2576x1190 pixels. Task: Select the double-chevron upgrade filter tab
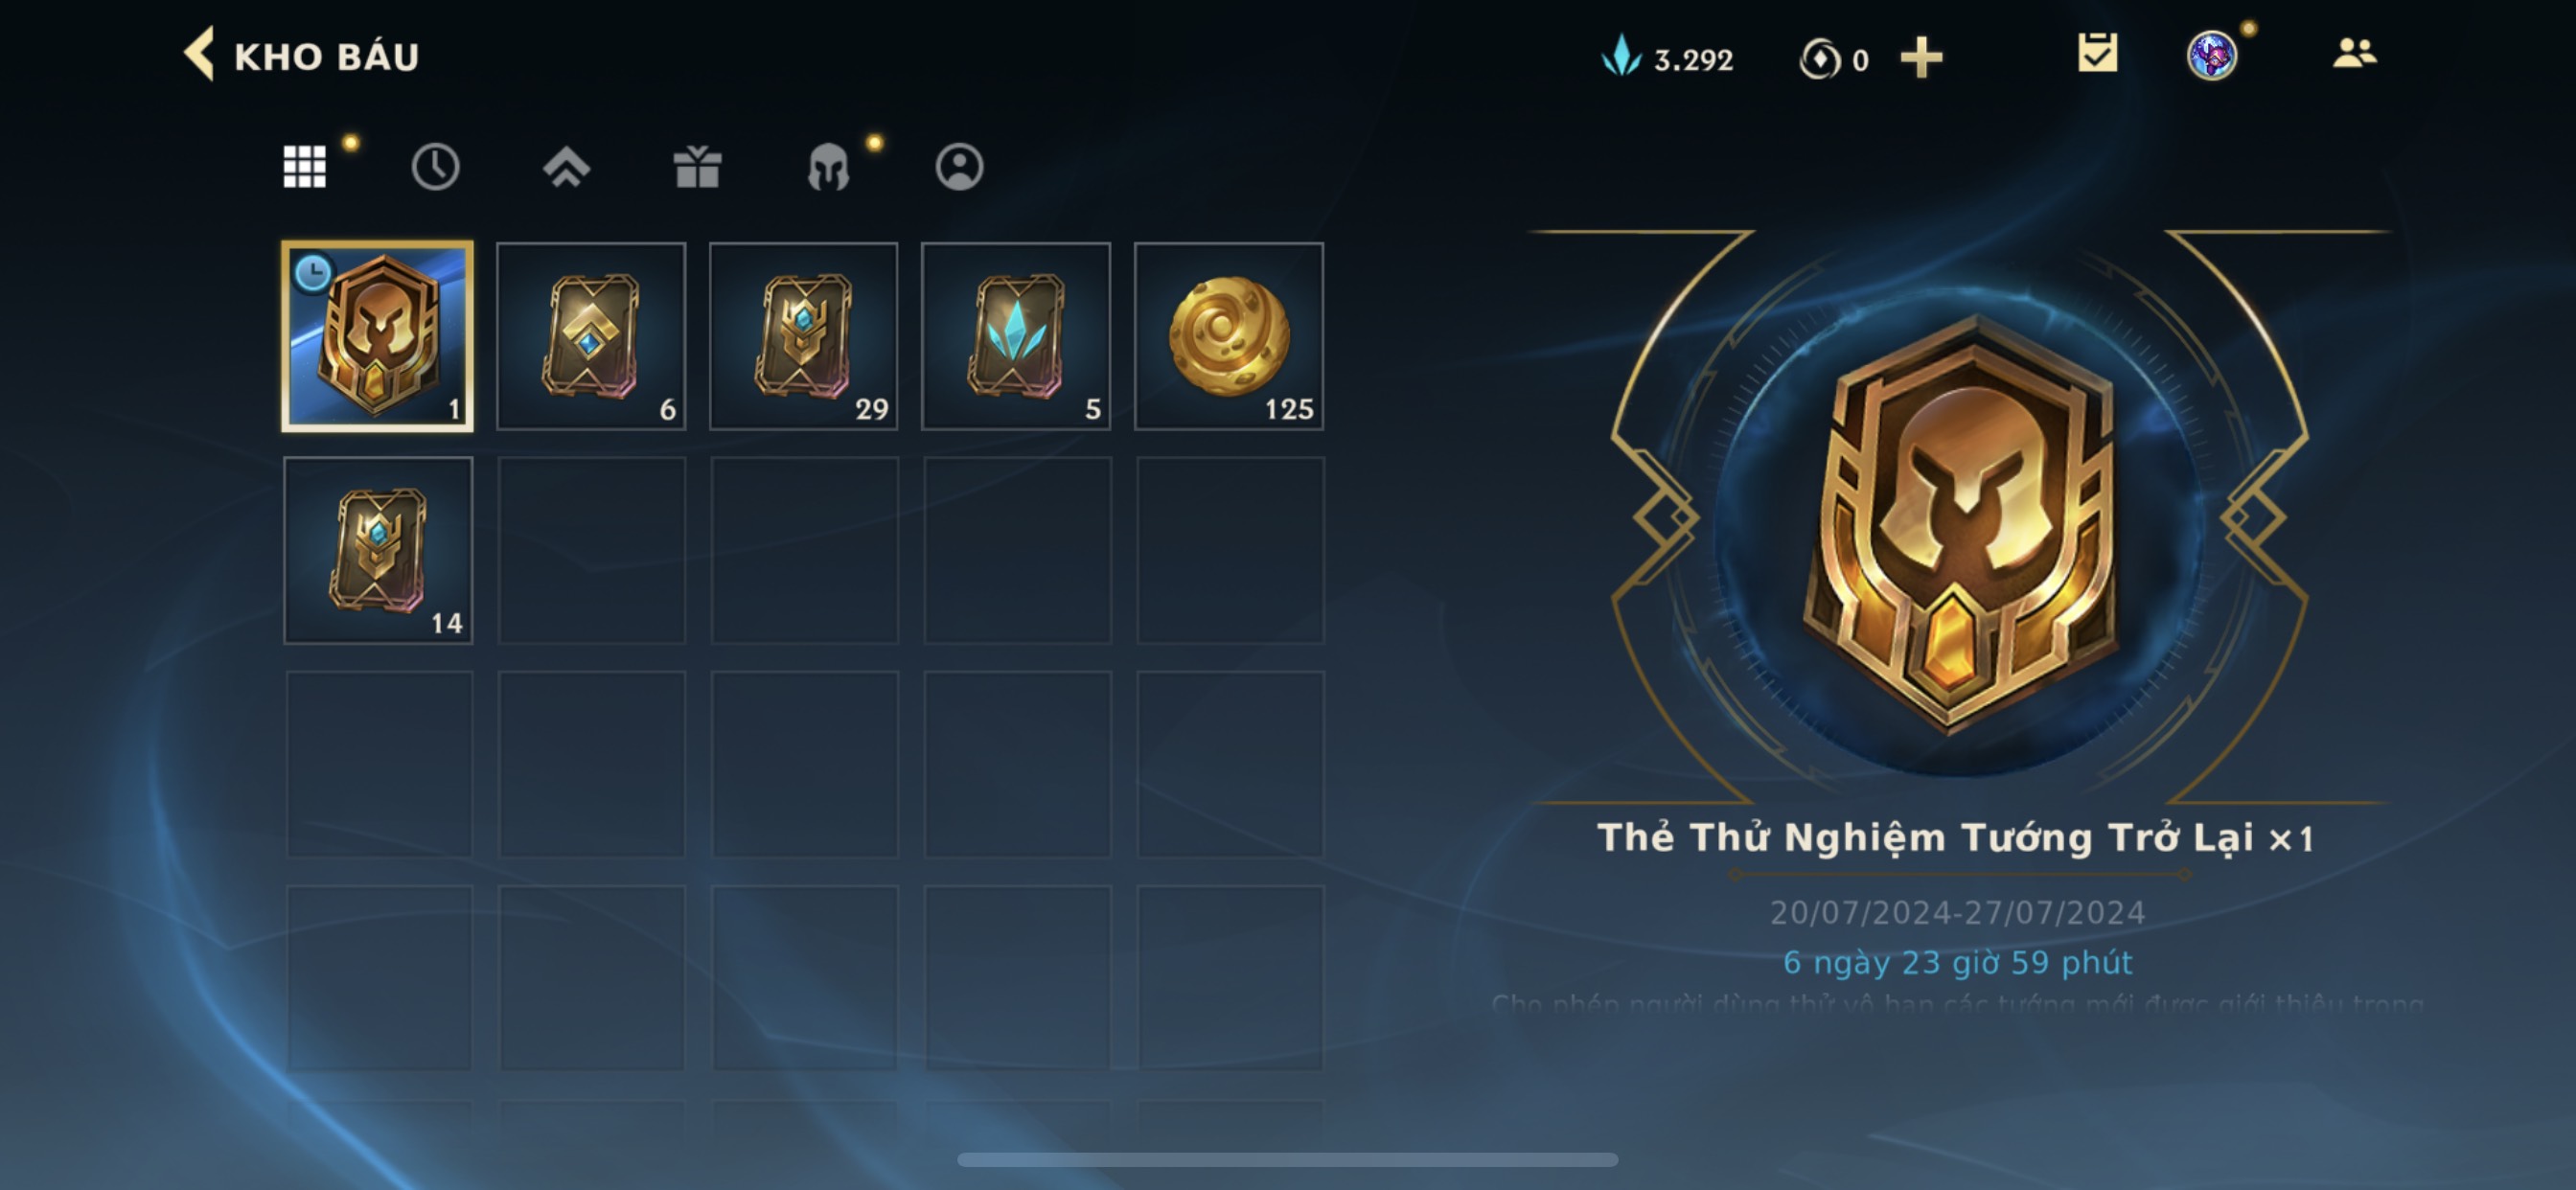click(566, 167)
